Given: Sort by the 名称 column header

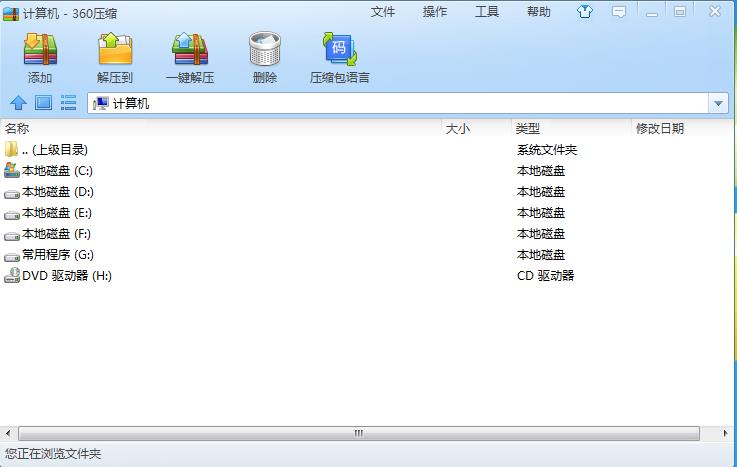Looking at the screenshot, I should coord(17,128).
